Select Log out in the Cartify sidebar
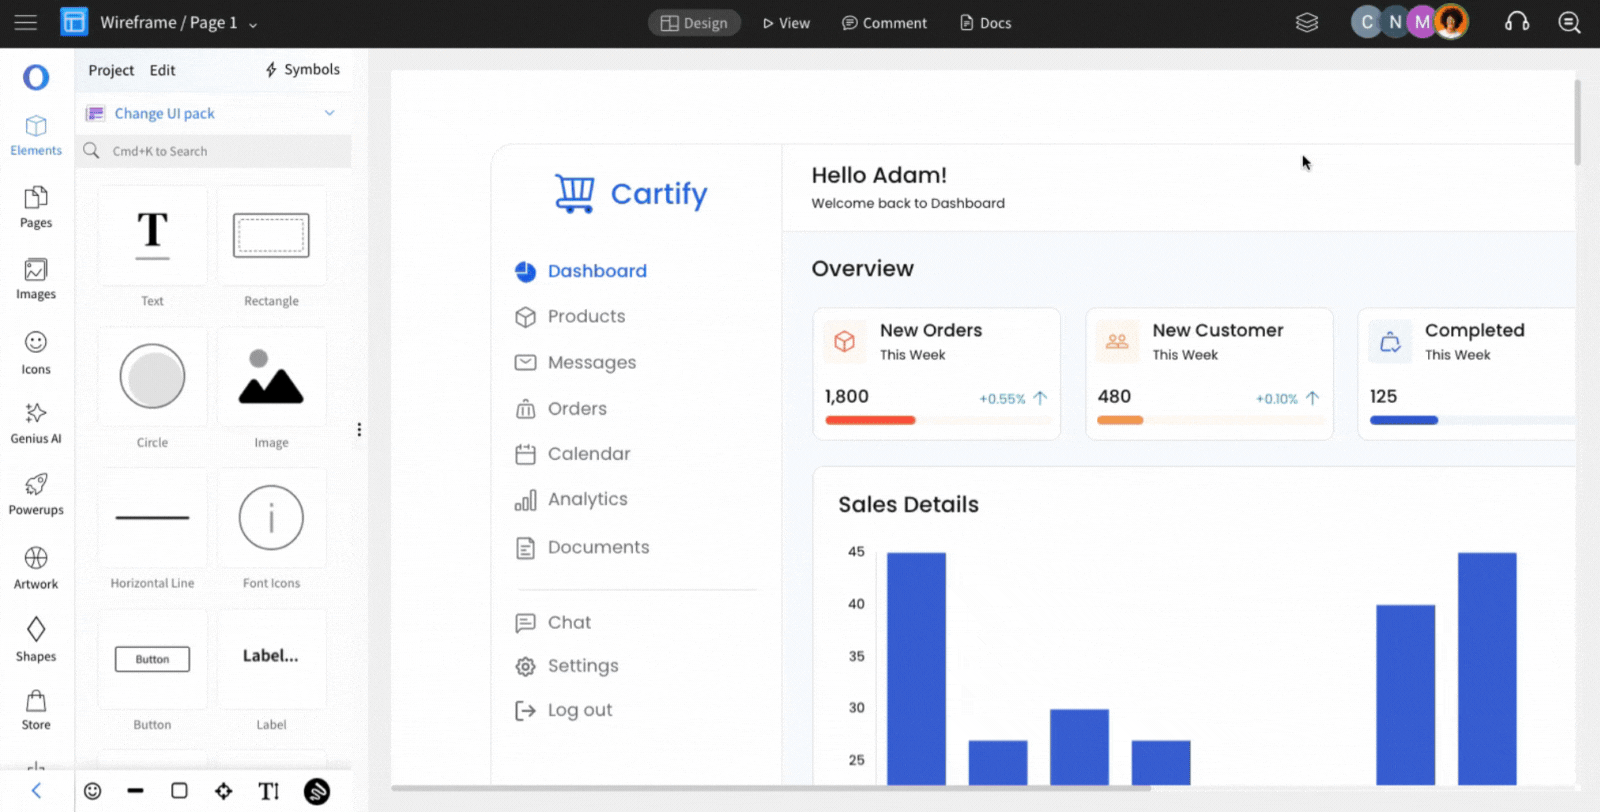Screen dimensions: 1600x812 pos(563,710)
